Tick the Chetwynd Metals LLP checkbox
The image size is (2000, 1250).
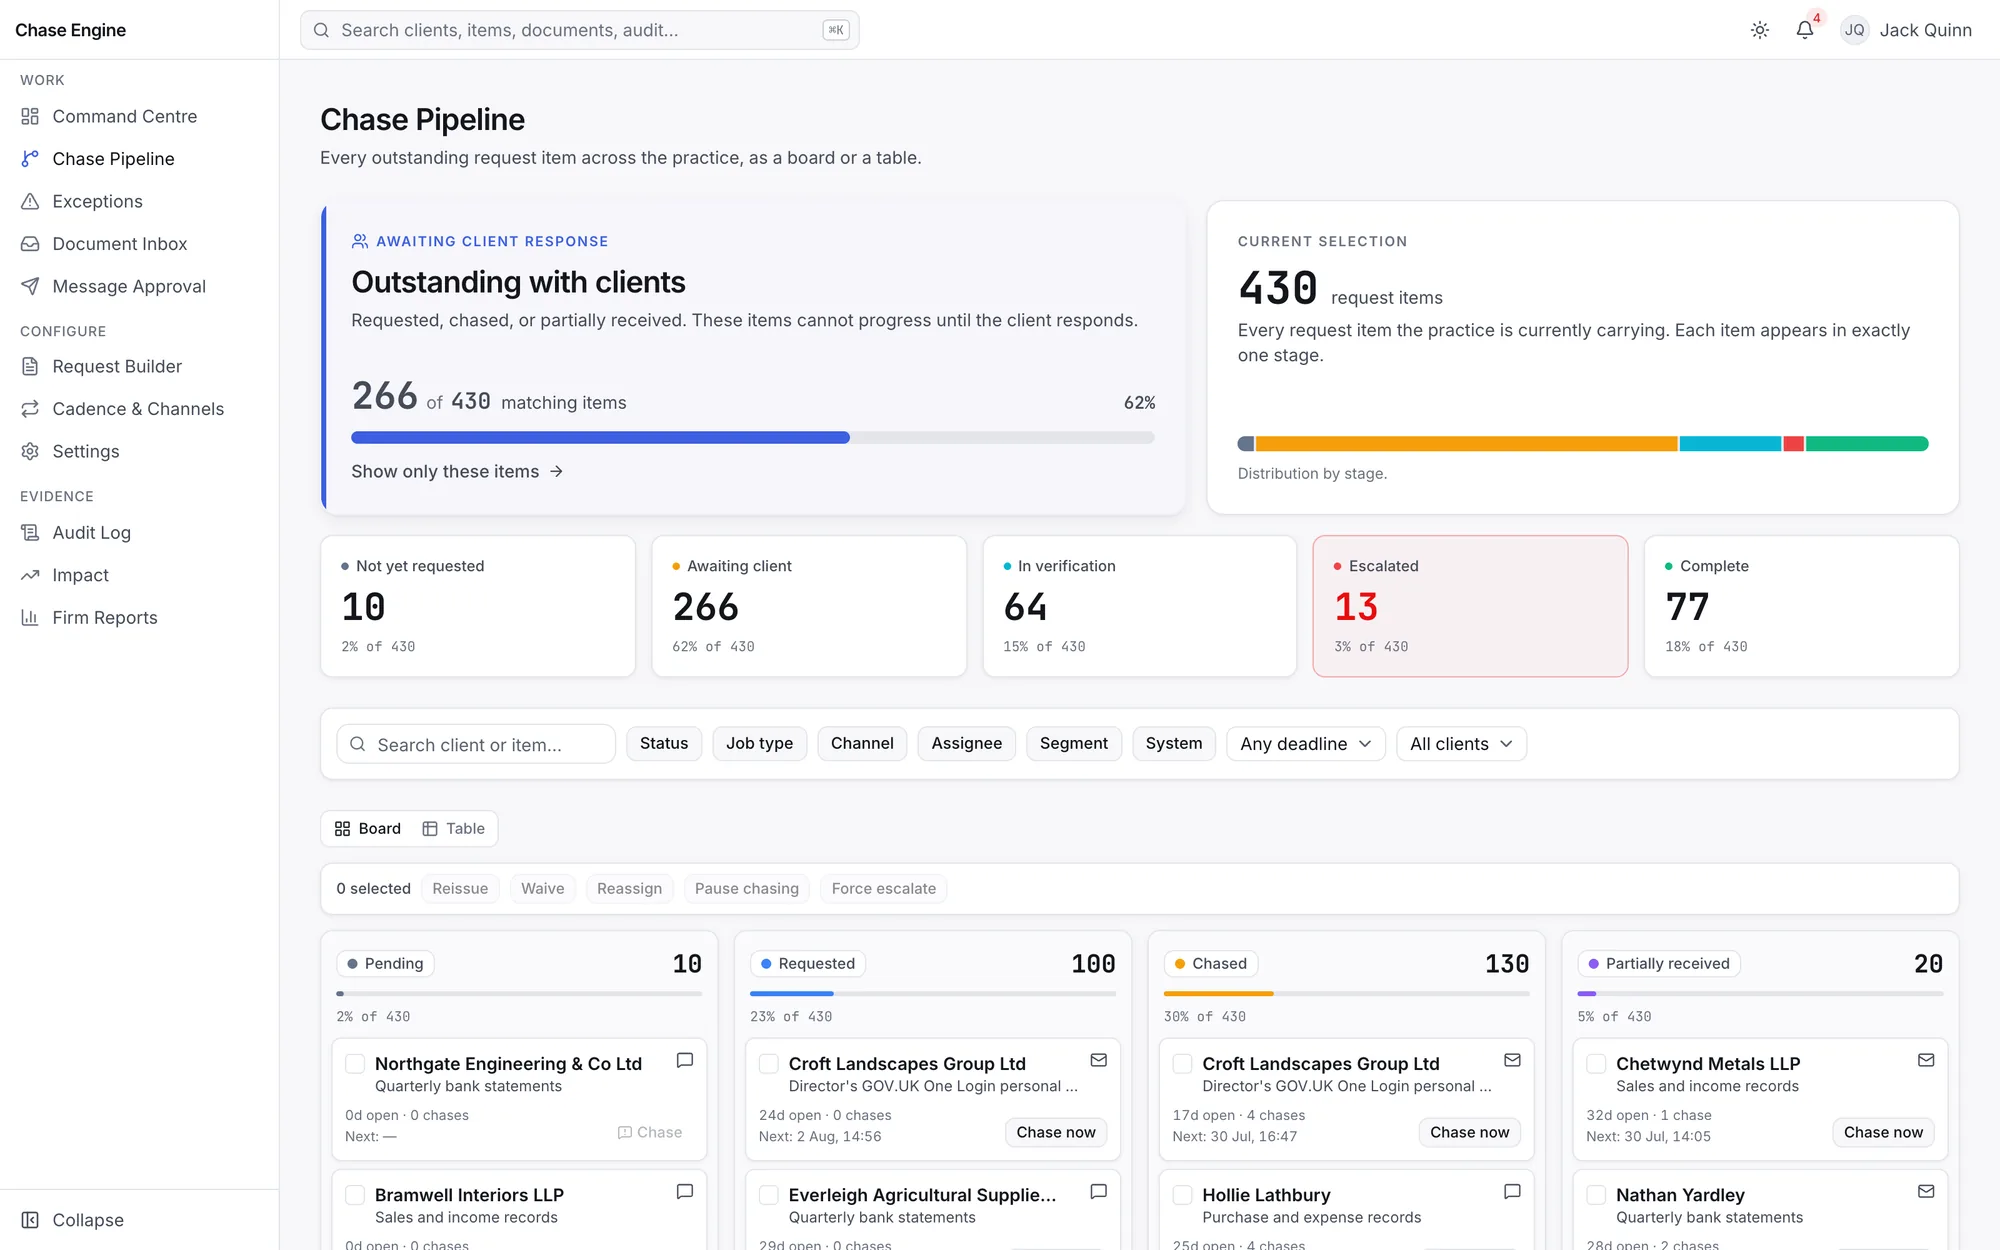(1597, 1064)
